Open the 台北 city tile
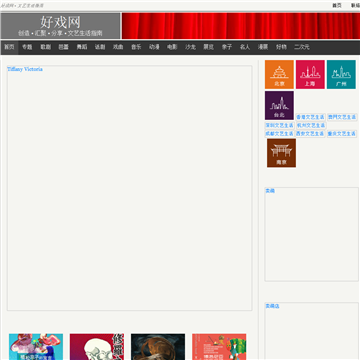The height and width of the screenshot is (360, 360). (x=279, y=105)
